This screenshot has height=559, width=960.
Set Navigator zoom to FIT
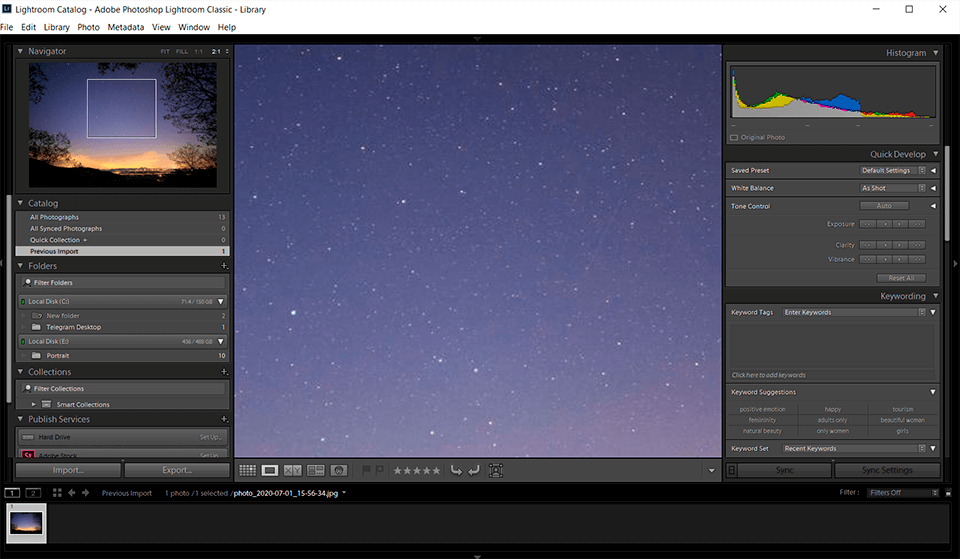click(165, 51)
